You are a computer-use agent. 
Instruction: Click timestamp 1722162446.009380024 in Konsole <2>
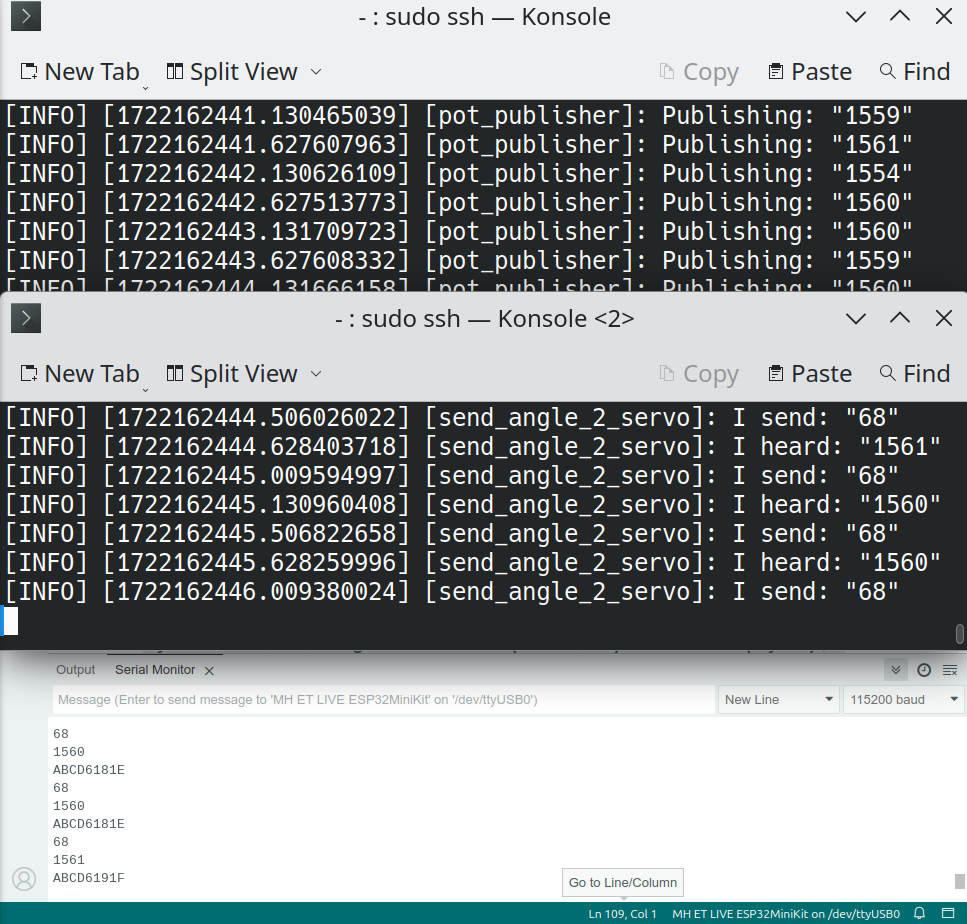tap(255, 592)
